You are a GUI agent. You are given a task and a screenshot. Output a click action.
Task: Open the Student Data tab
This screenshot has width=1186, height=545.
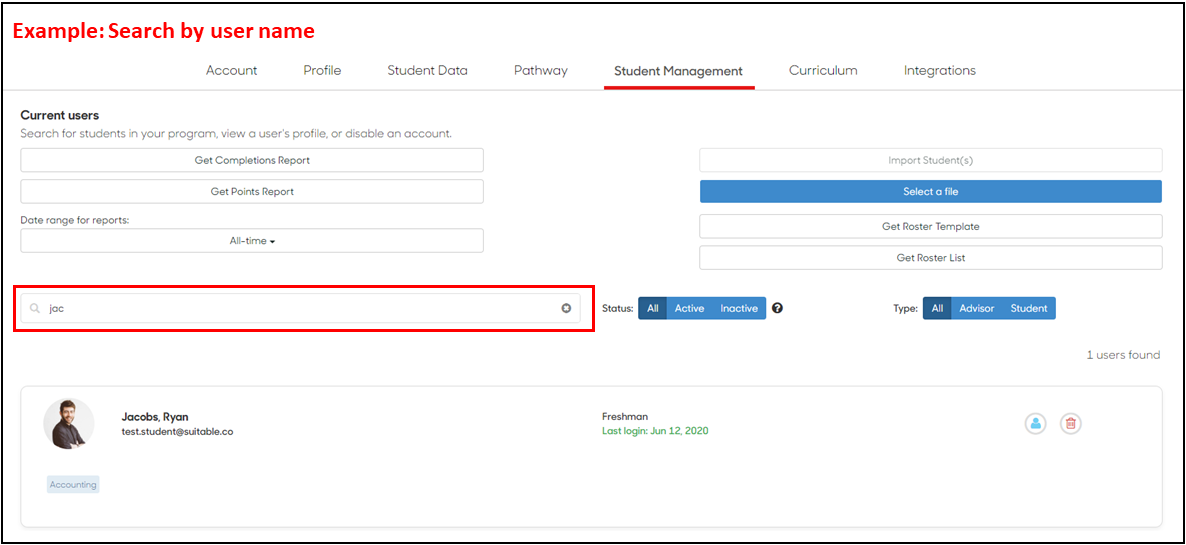click(427, 70)
